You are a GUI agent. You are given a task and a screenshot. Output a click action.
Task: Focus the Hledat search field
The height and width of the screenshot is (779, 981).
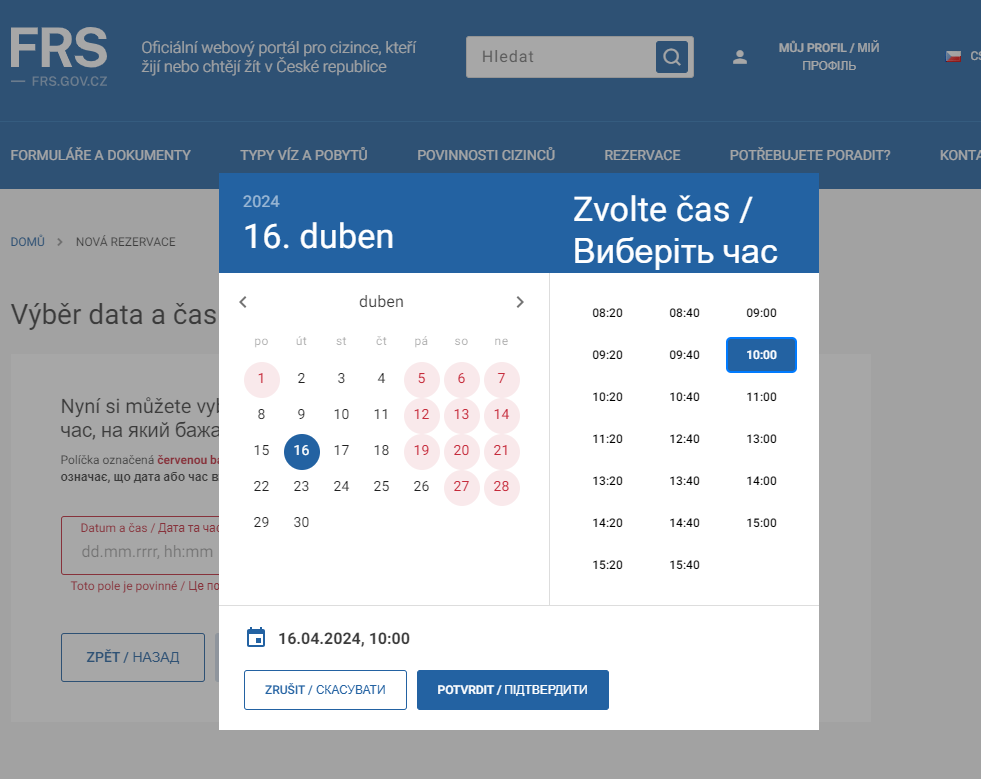tap(561, 57)
